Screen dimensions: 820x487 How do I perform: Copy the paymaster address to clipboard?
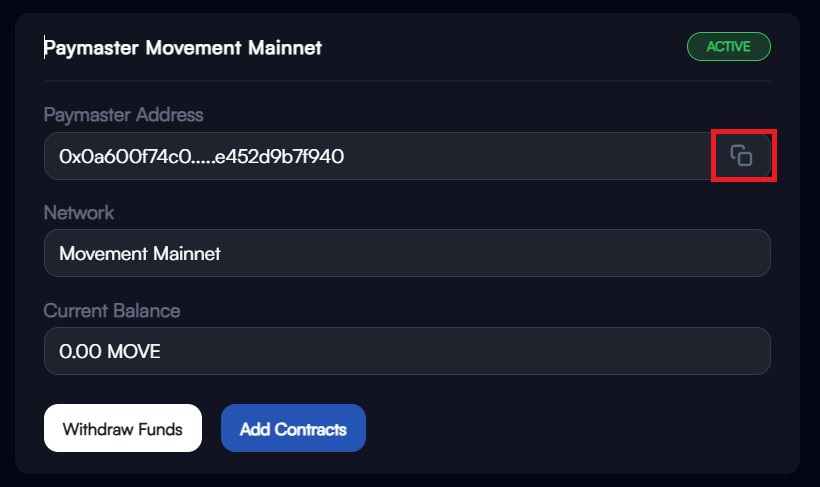(741, 156)
